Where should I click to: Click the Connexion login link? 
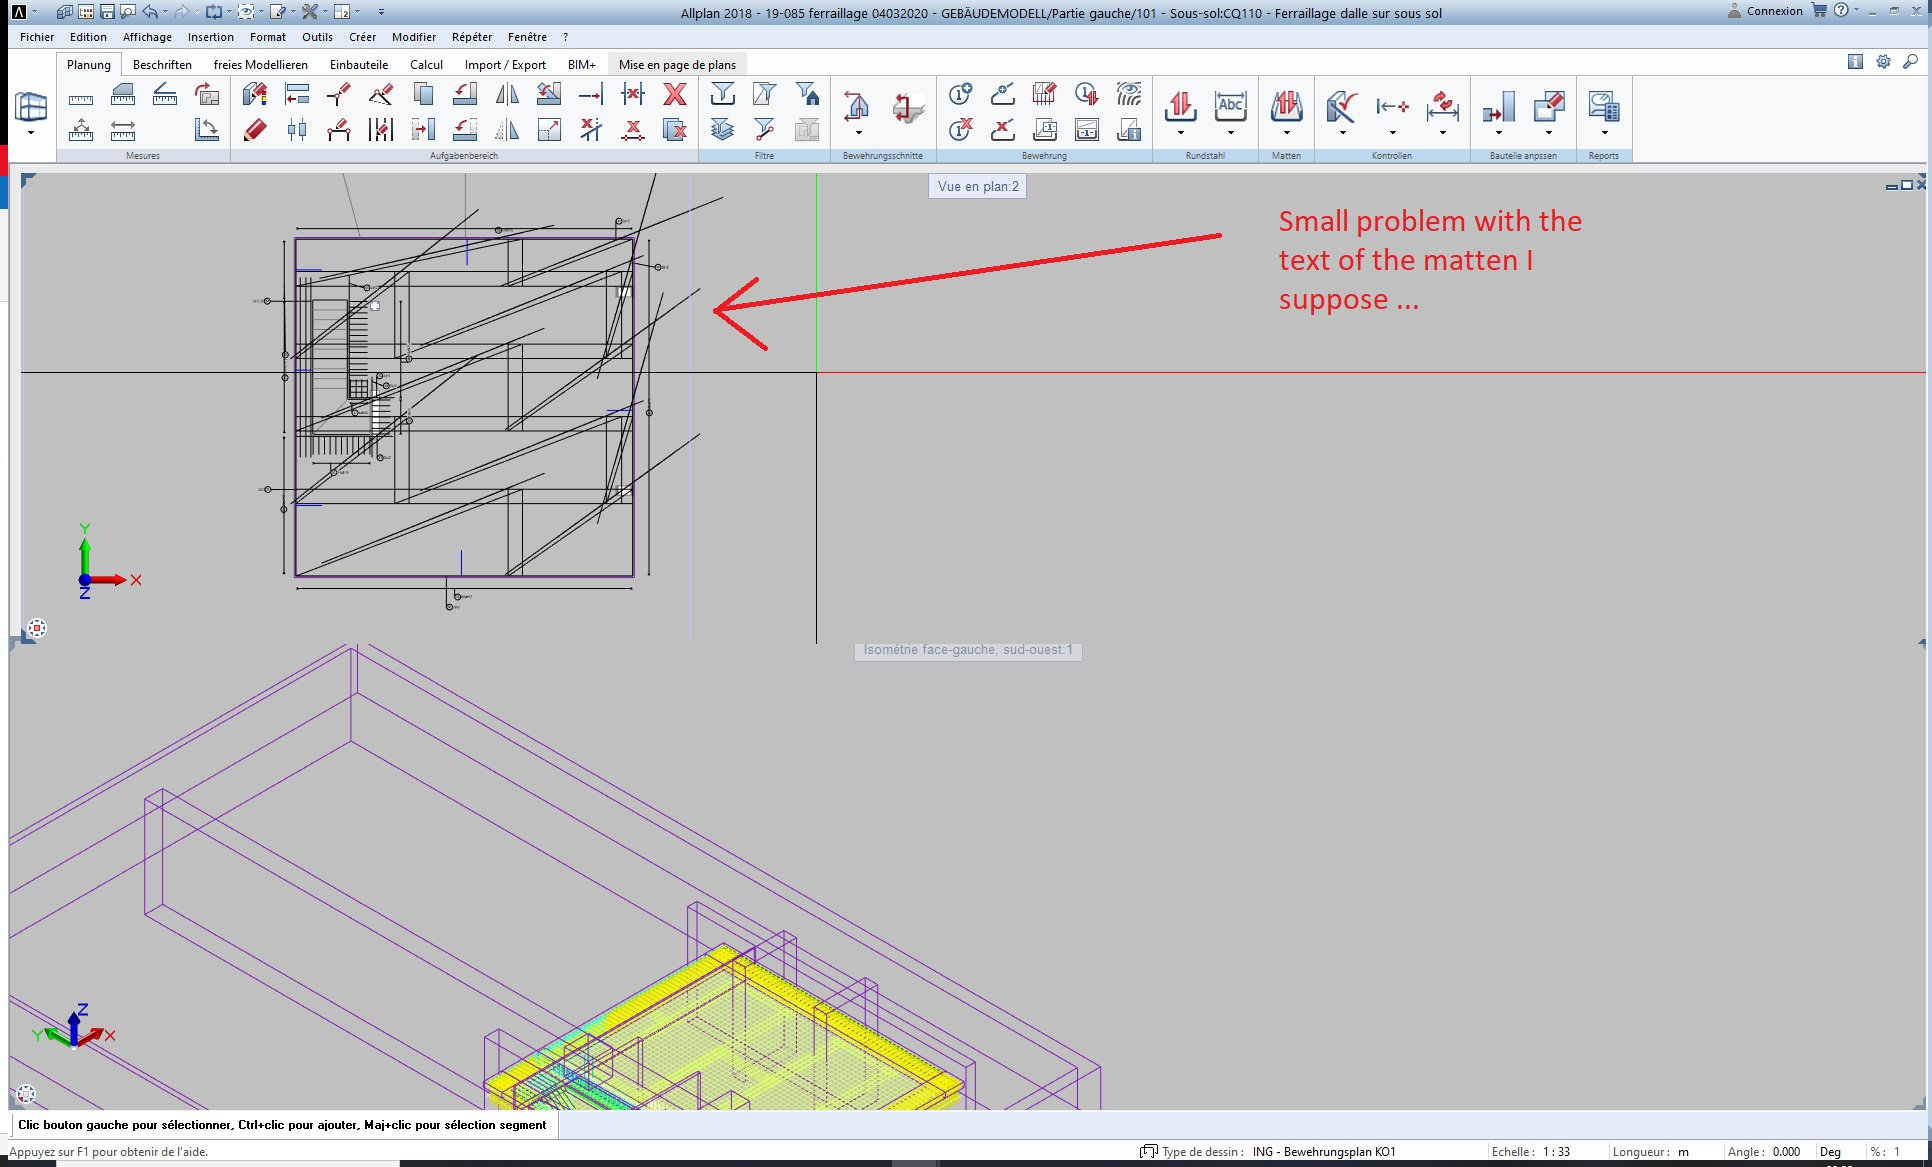1774,11
